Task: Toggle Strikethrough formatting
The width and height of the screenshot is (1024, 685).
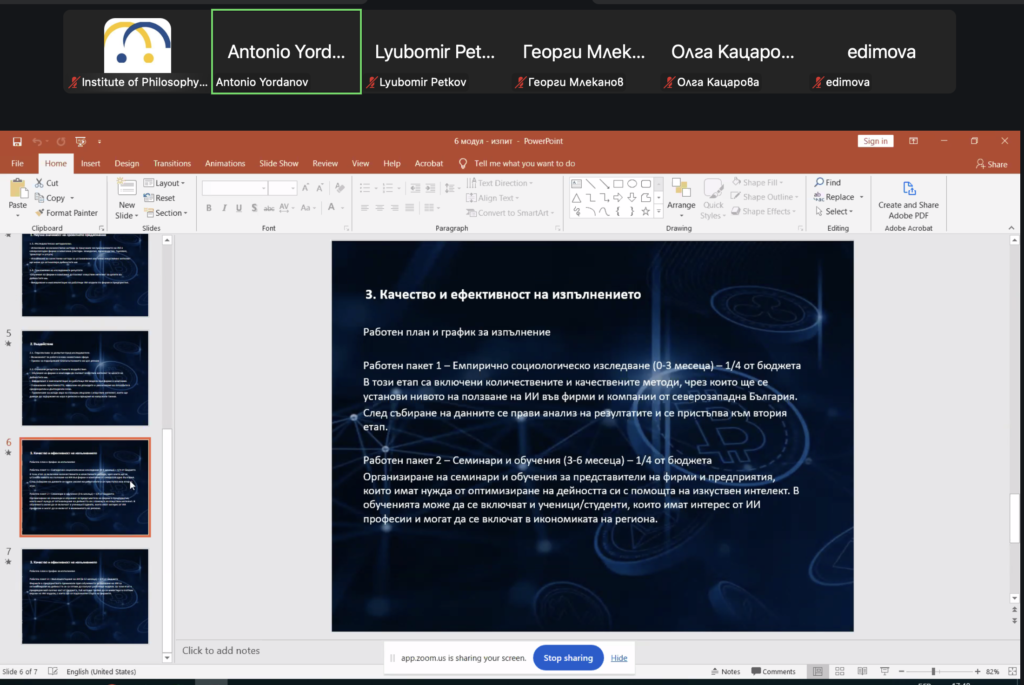Action: click(x=269, y=208)
